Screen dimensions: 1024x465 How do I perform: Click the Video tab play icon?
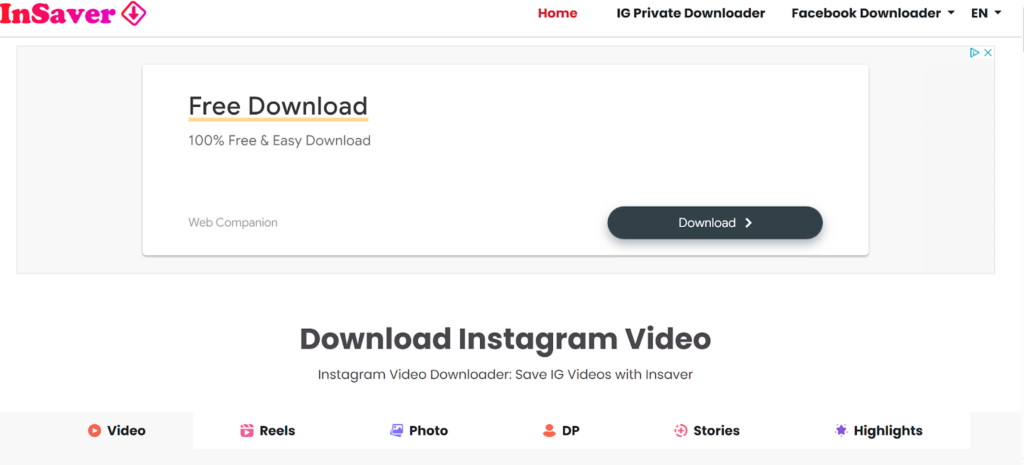pos(94,430)
